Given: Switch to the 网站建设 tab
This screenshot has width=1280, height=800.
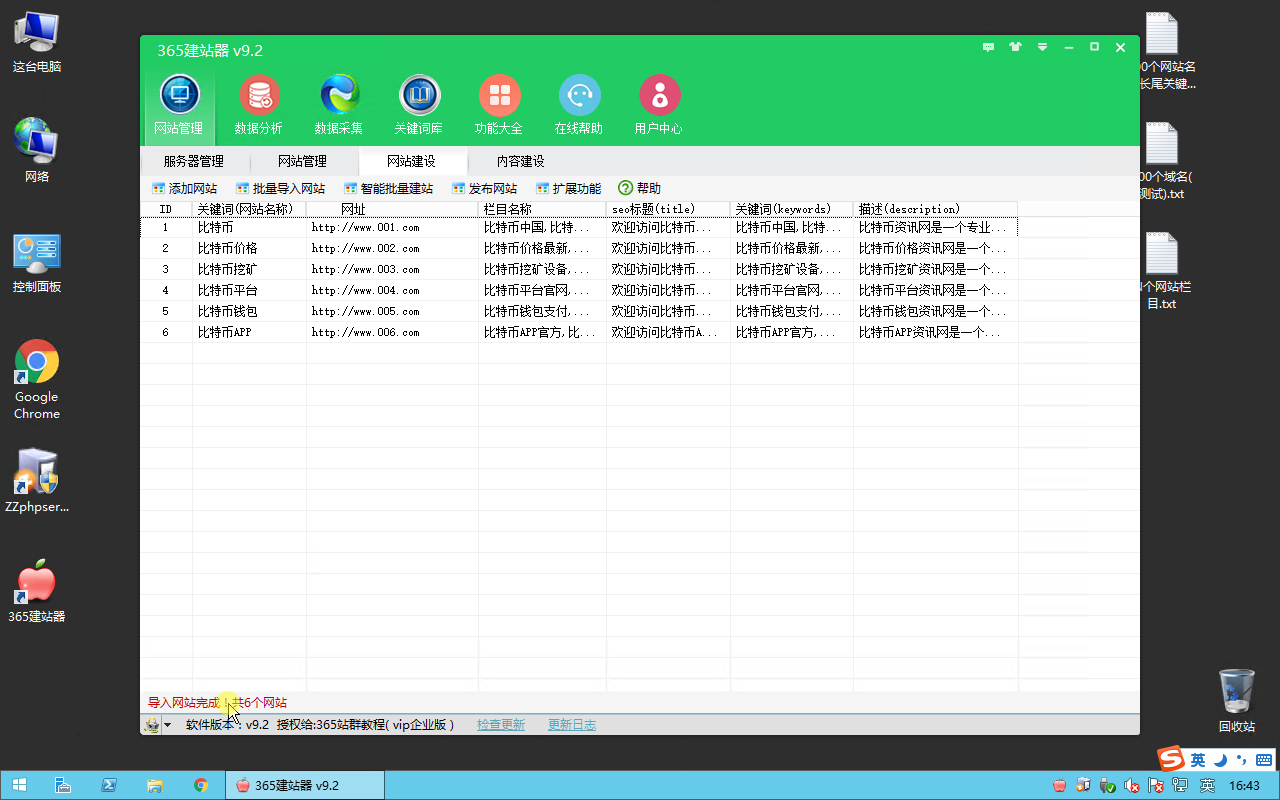Looking at the screenshot, I should [411, 161].
